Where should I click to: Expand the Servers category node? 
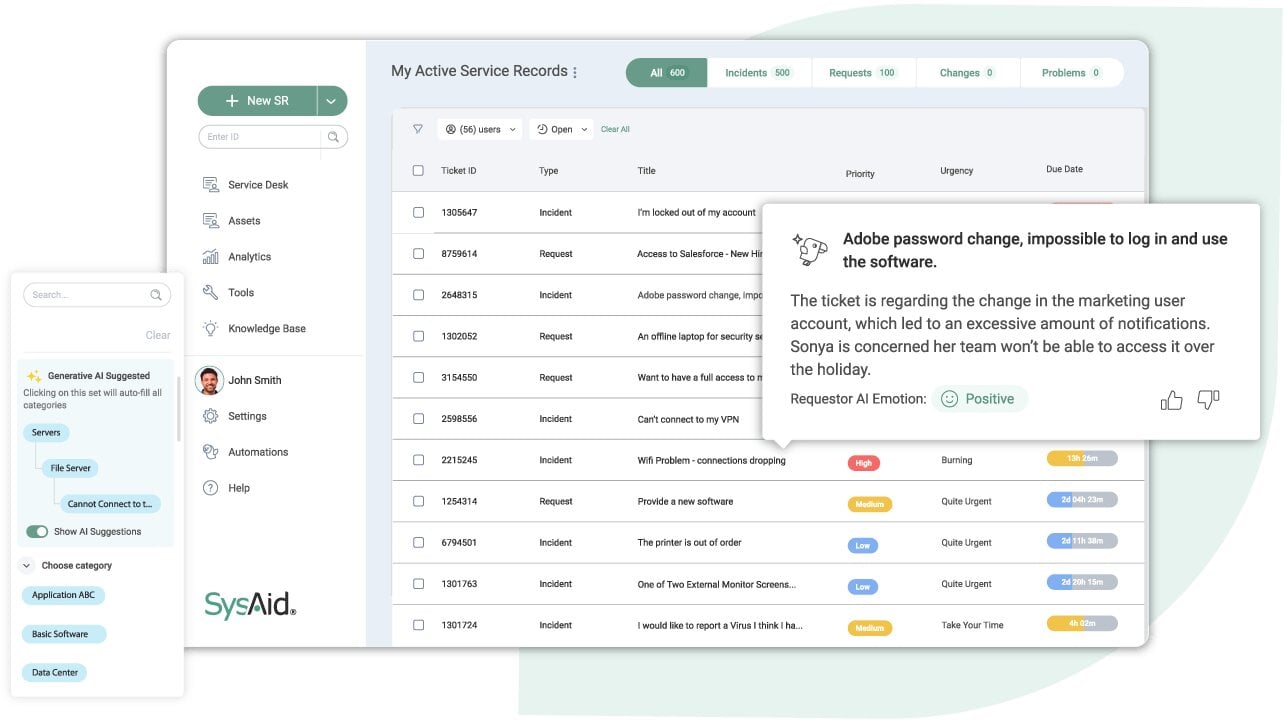[x=46, y=433]
